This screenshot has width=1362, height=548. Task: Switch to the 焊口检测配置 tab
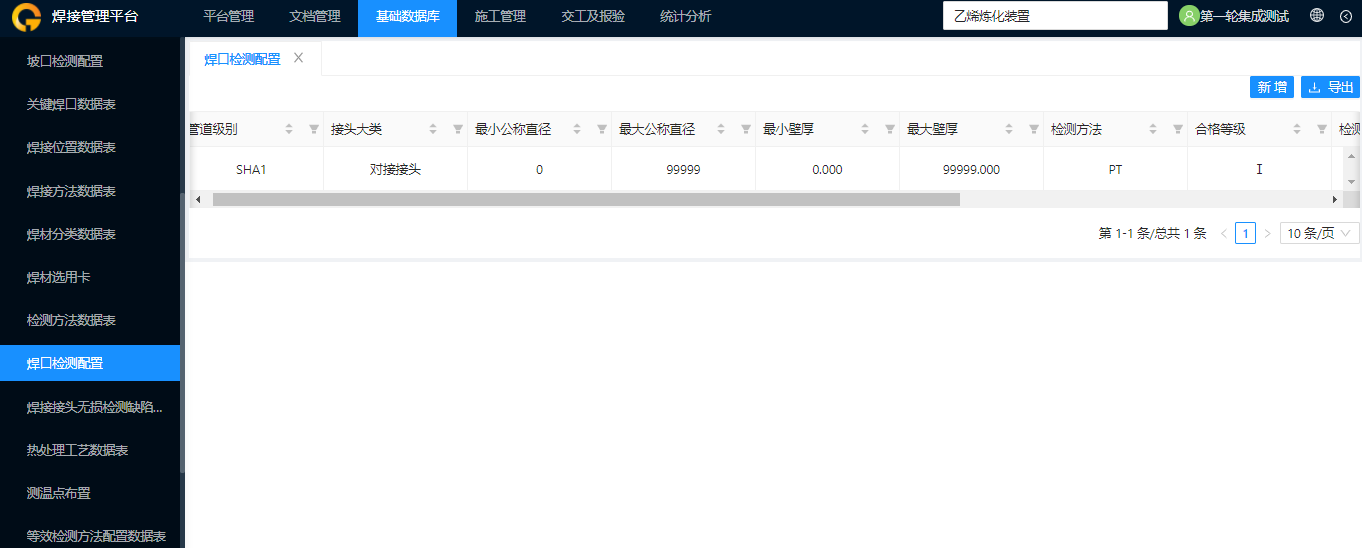pos(242,59)
